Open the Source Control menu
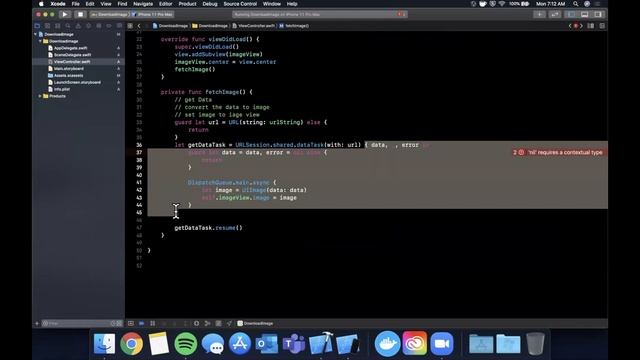Screen dimensions: 640x360 click(240, 4)
